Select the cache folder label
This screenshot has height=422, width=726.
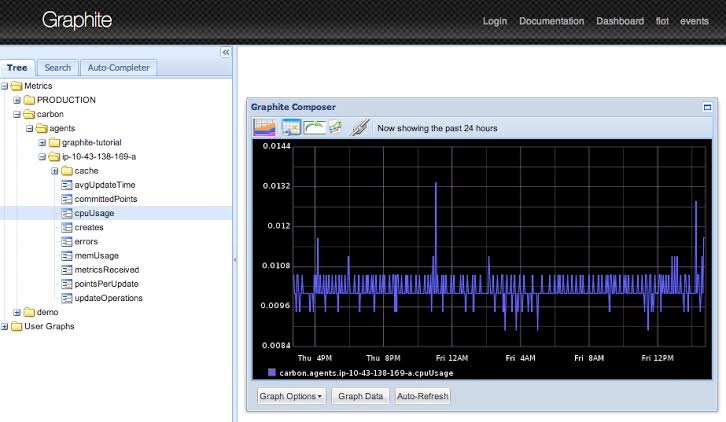click(x=86, y=171)
